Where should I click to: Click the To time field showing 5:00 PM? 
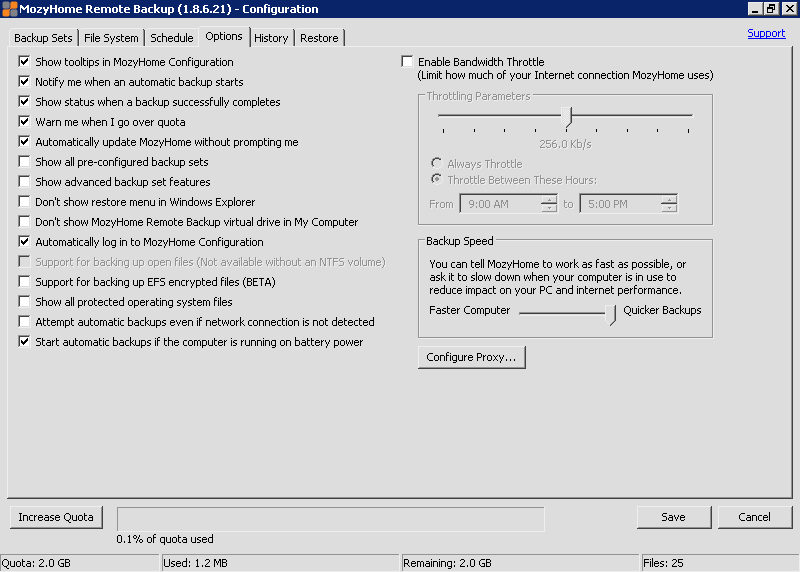[620, 204]
